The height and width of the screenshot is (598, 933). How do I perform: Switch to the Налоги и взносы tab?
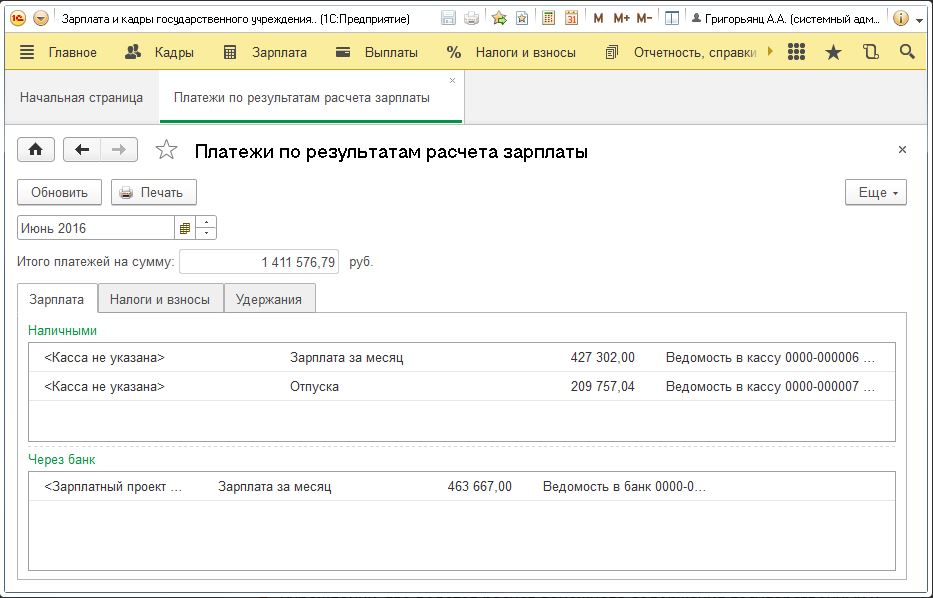(x=160, y=299)
